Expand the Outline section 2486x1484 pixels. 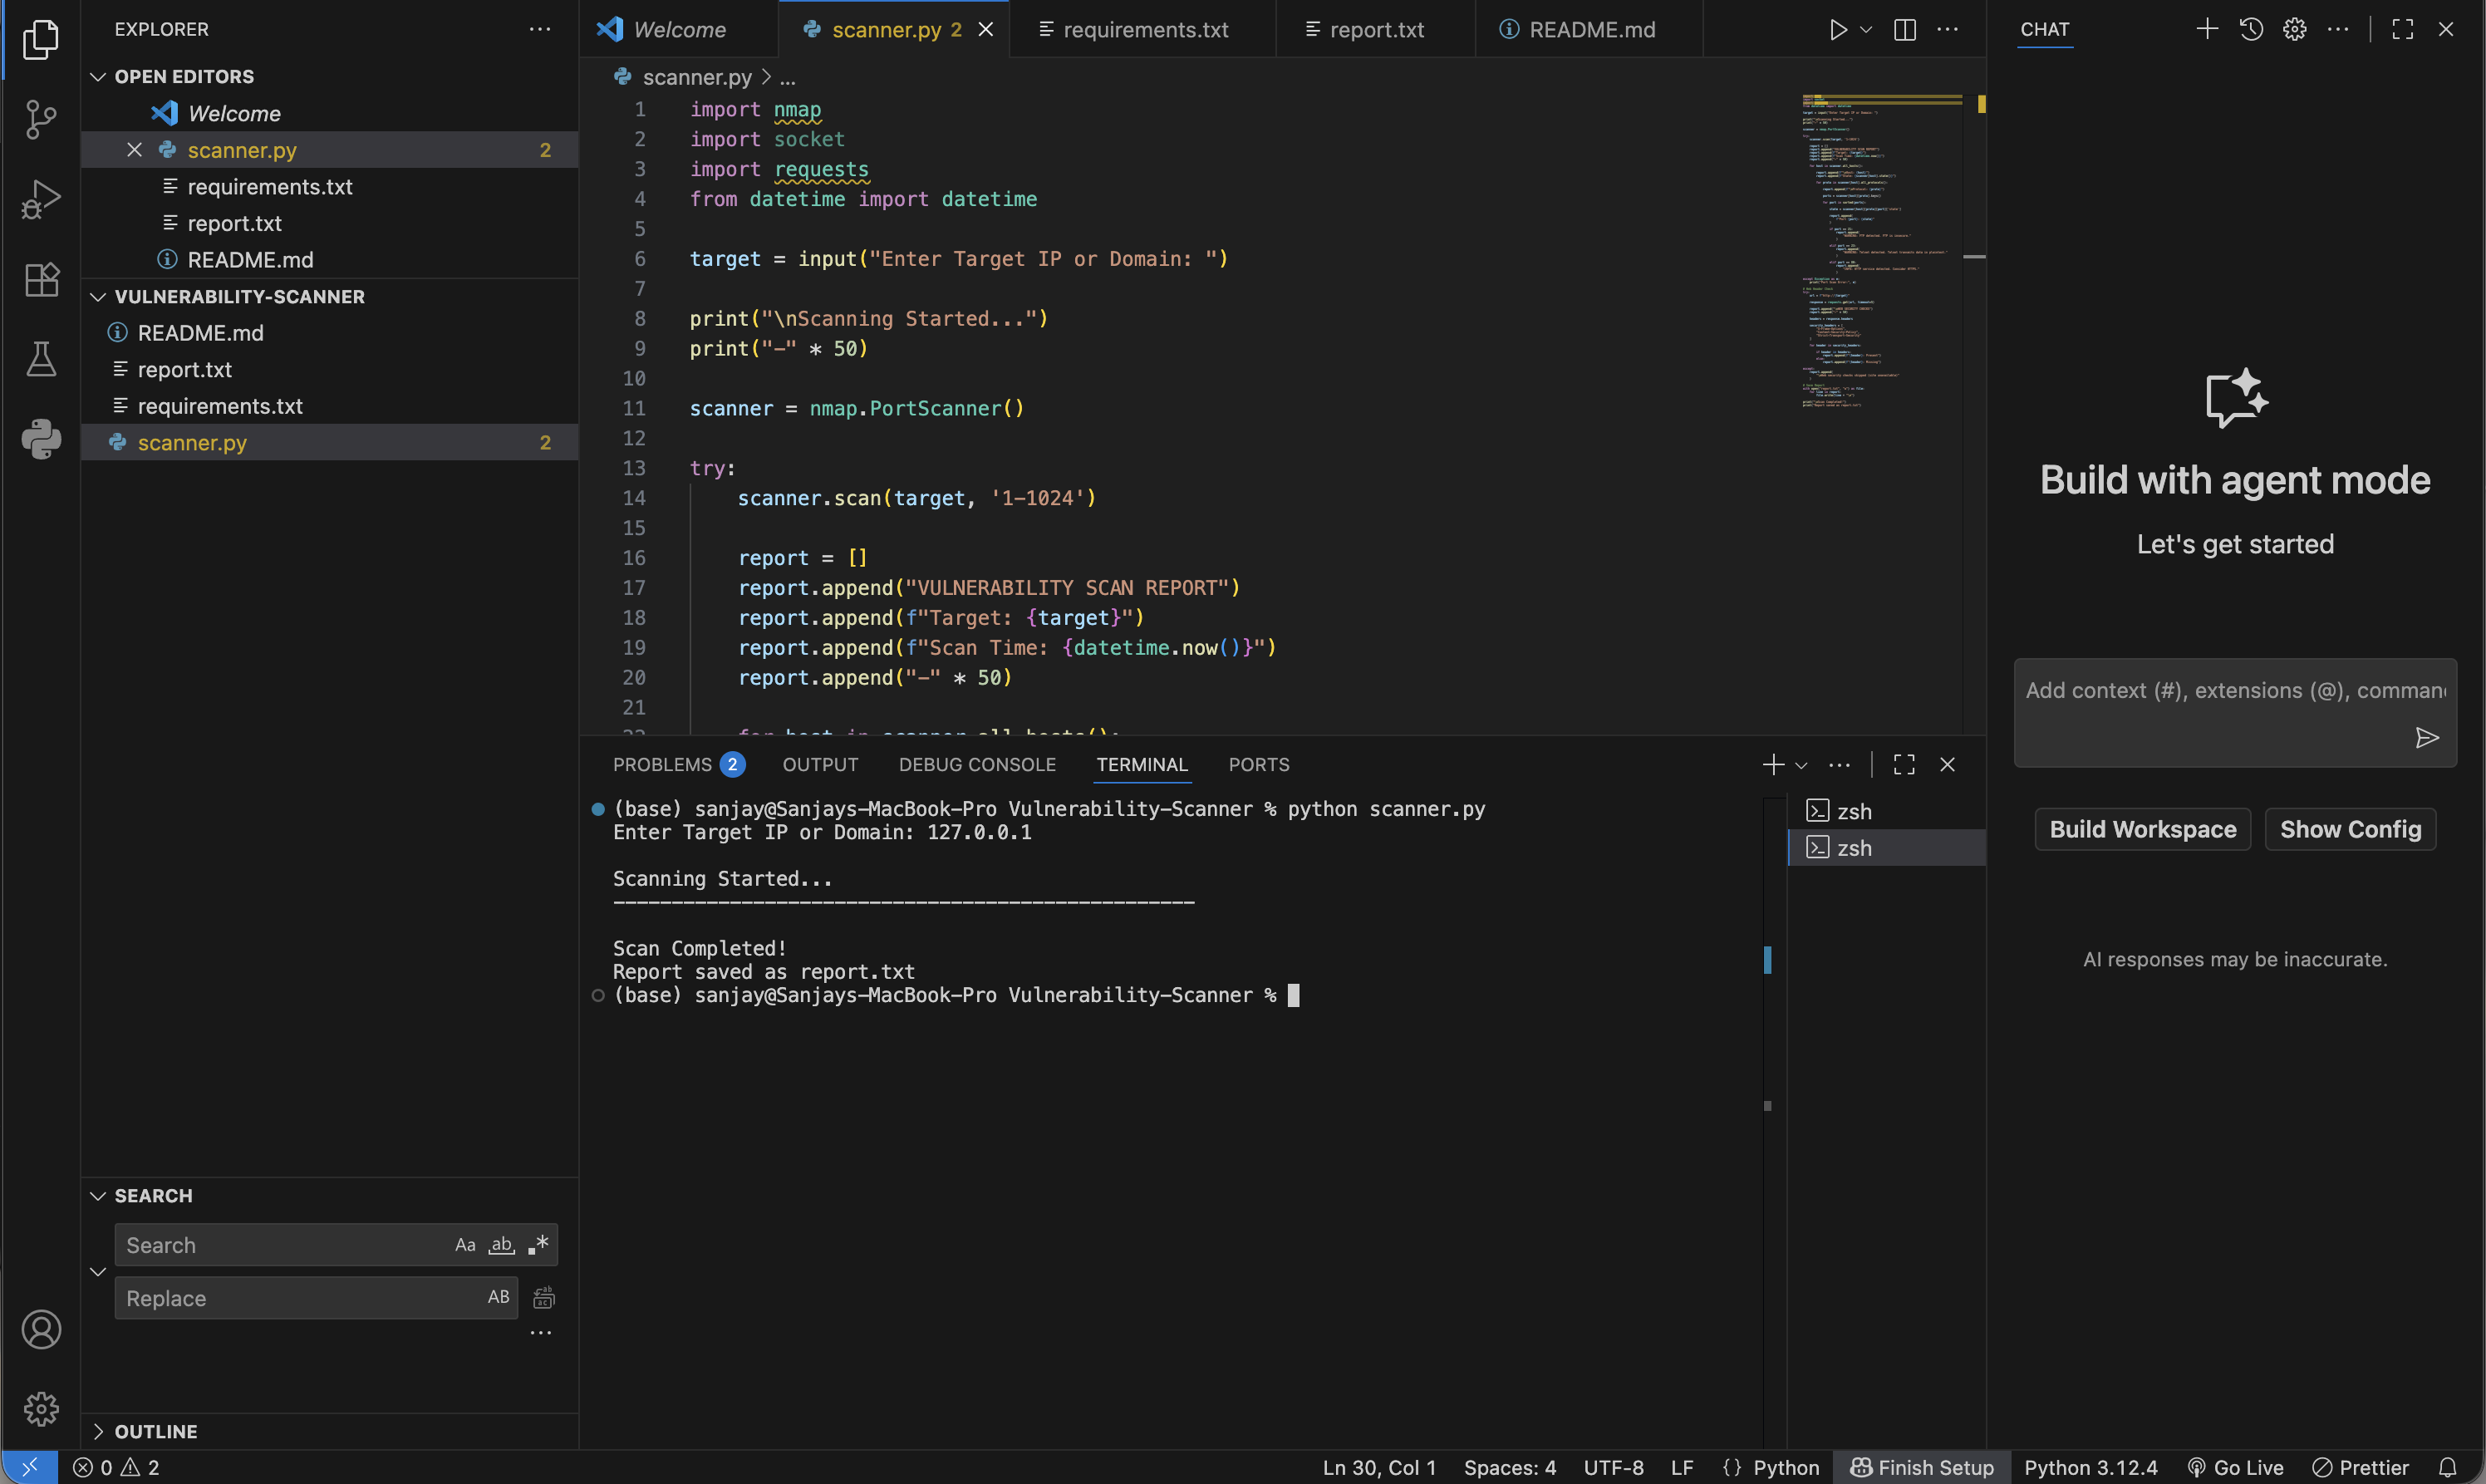(98, 1431)
